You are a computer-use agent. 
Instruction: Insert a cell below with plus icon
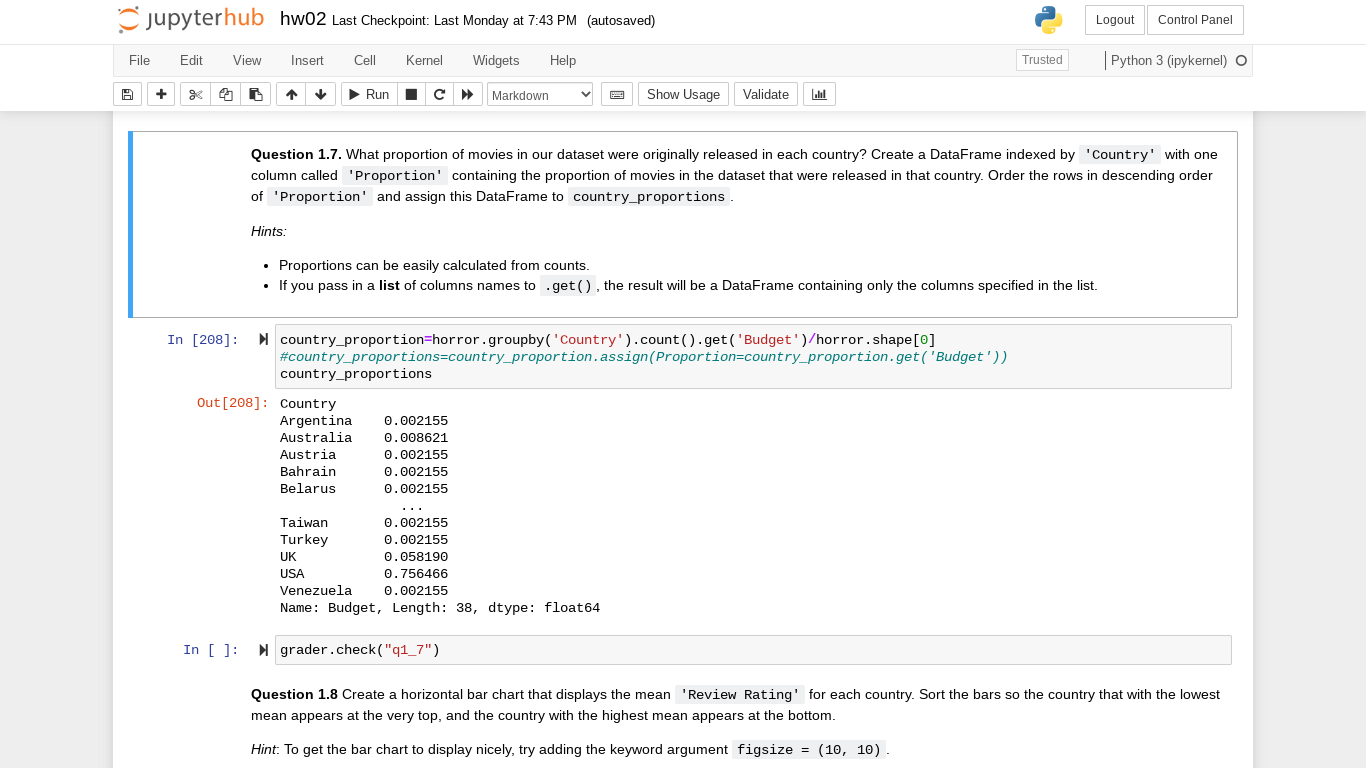(x=161, y=94)
